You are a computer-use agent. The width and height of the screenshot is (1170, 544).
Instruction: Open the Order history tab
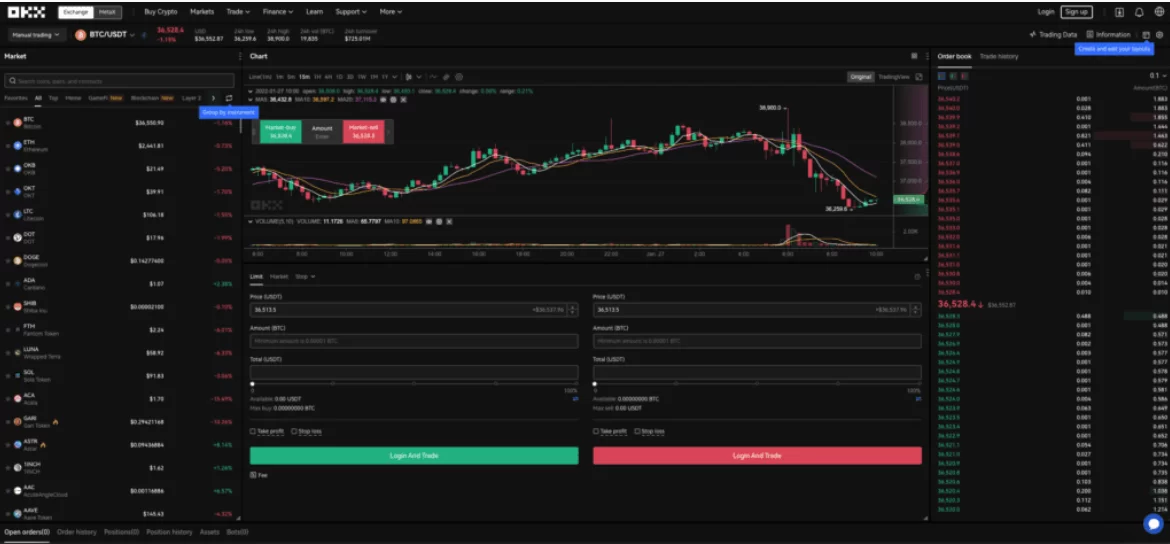pyautogui.click(x=77, y=532)
